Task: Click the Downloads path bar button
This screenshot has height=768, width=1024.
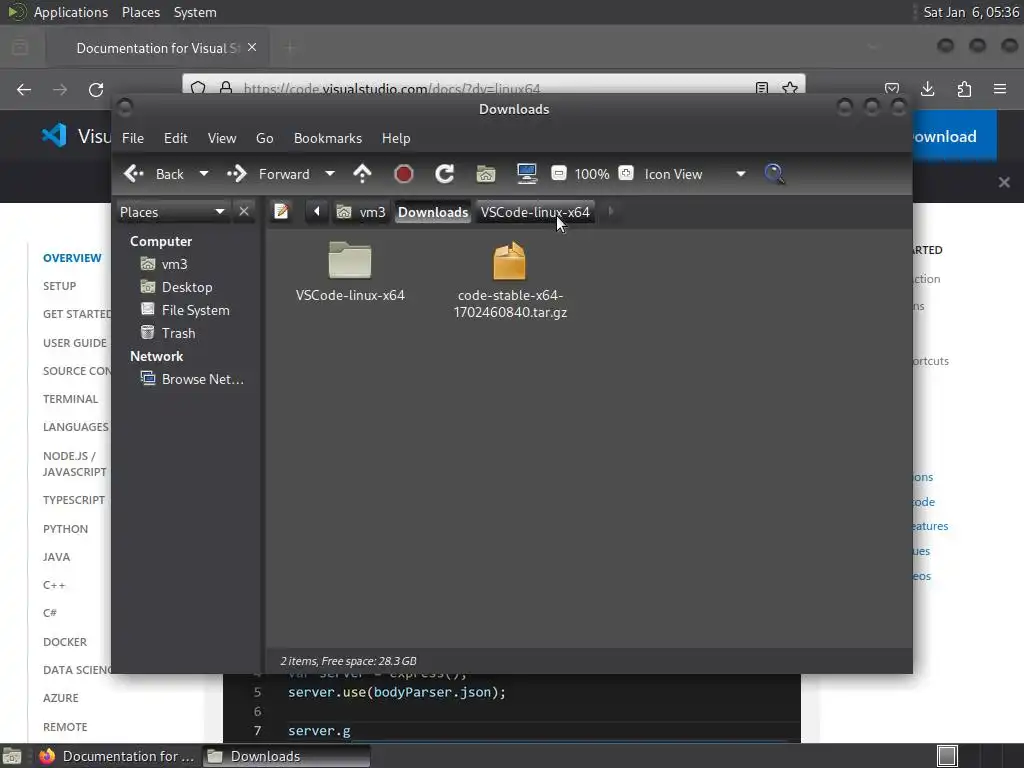Action: 433,212
